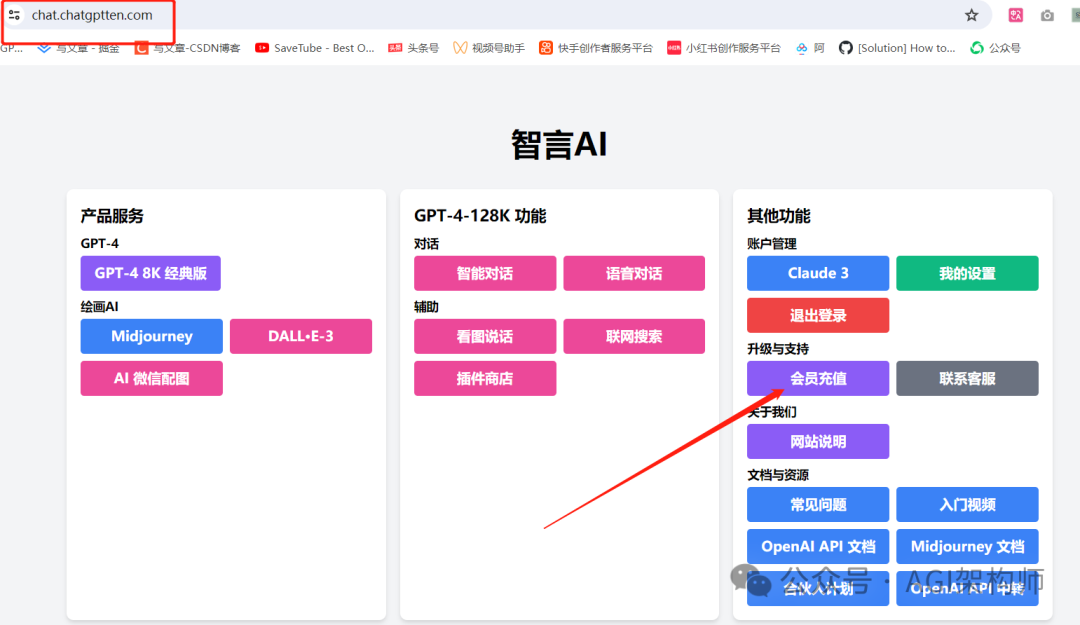
Task: Open 常见问题 FAQ
Action: pos(818,504)
